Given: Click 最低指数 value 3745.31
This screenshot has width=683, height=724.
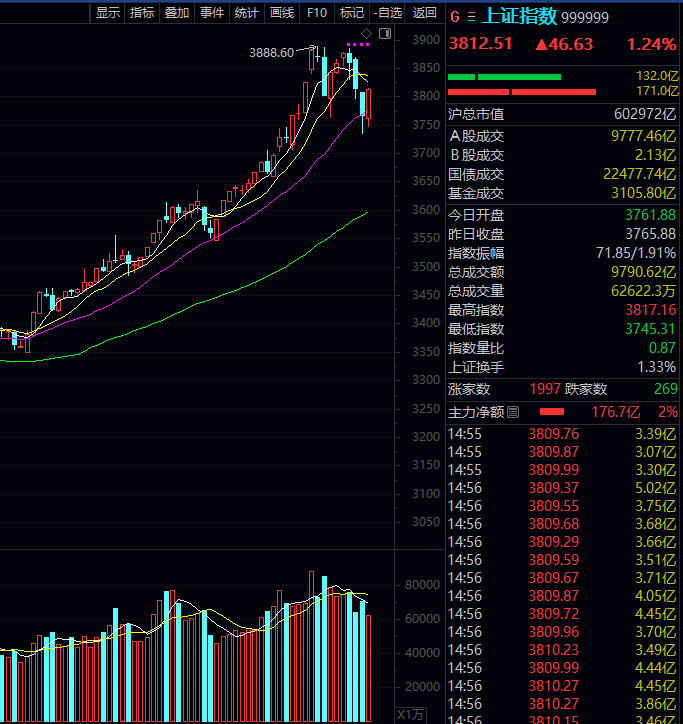Looking at the screenshot, I should 650,329.
